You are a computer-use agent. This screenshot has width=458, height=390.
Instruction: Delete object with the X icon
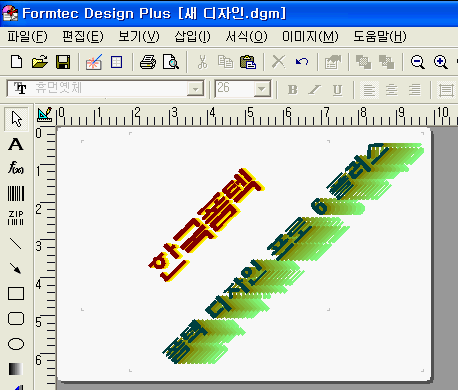[x=279, y=62]
